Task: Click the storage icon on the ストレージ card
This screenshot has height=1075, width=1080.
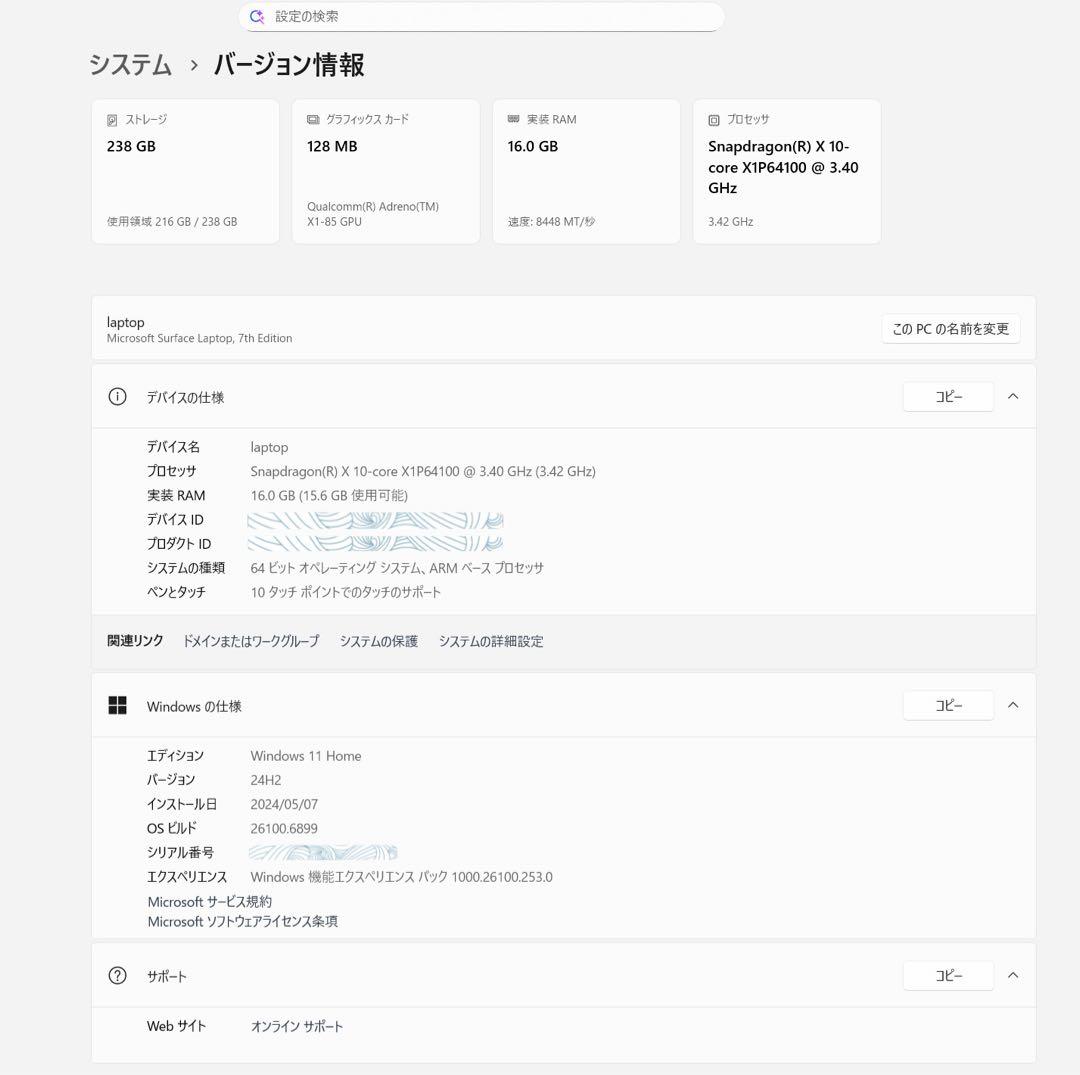Action: pos(112,120)
